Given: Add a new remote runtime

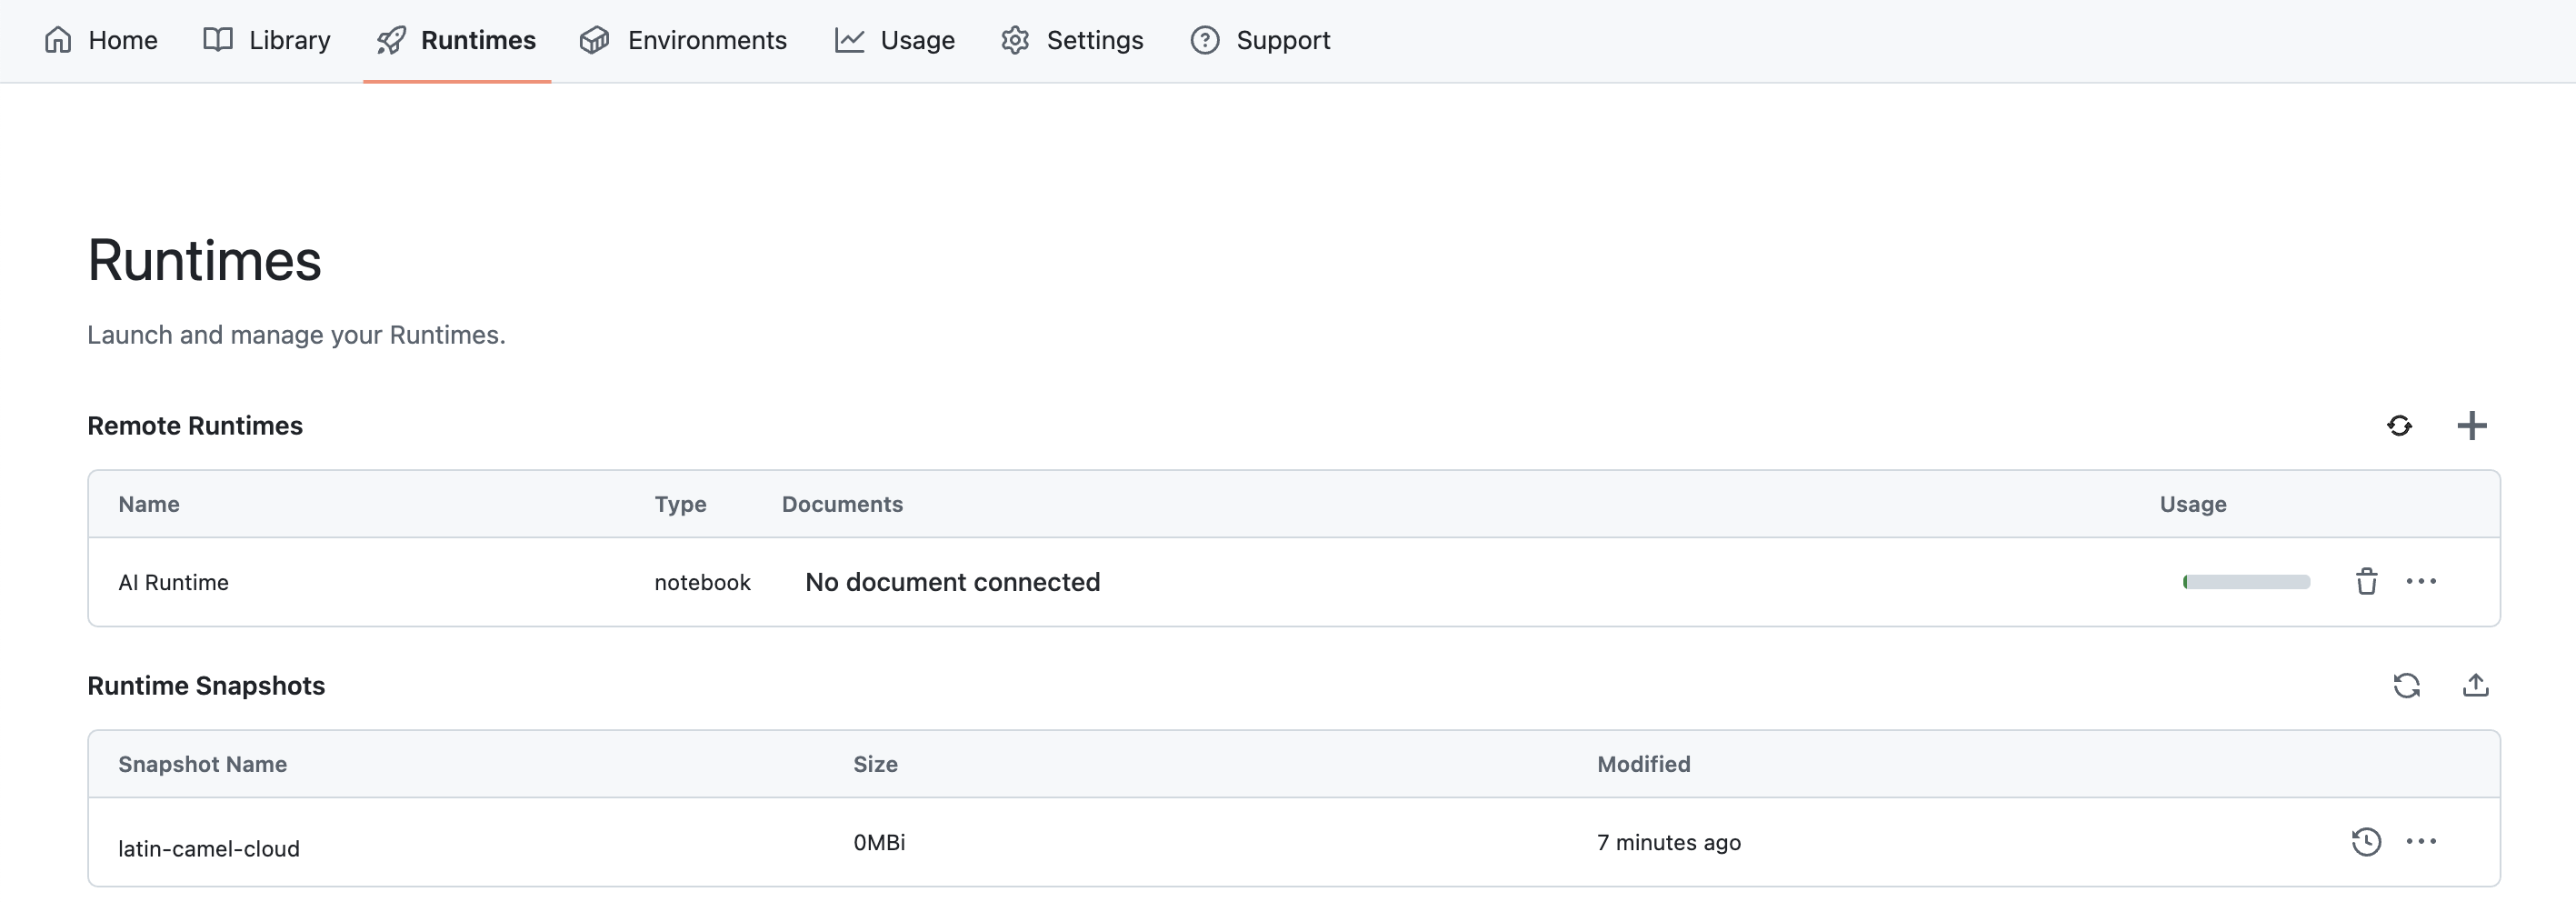Looking at the screenshot, I should (2472, 426).
